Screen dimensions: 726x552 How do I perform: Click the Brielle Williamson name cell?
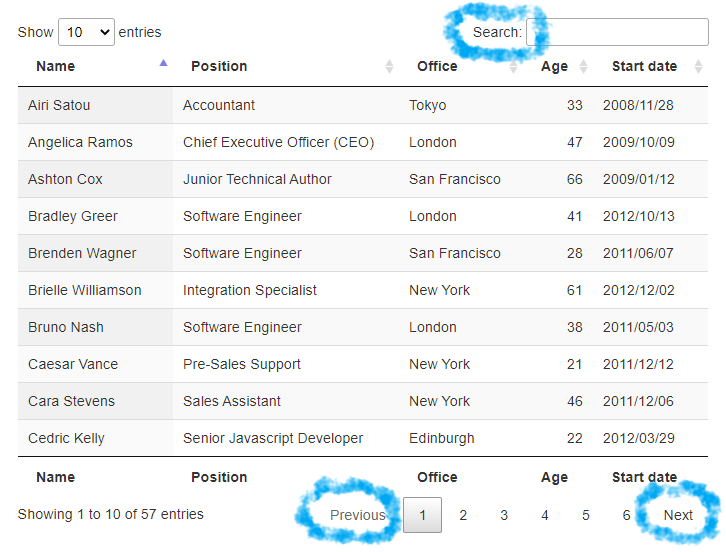85,290
